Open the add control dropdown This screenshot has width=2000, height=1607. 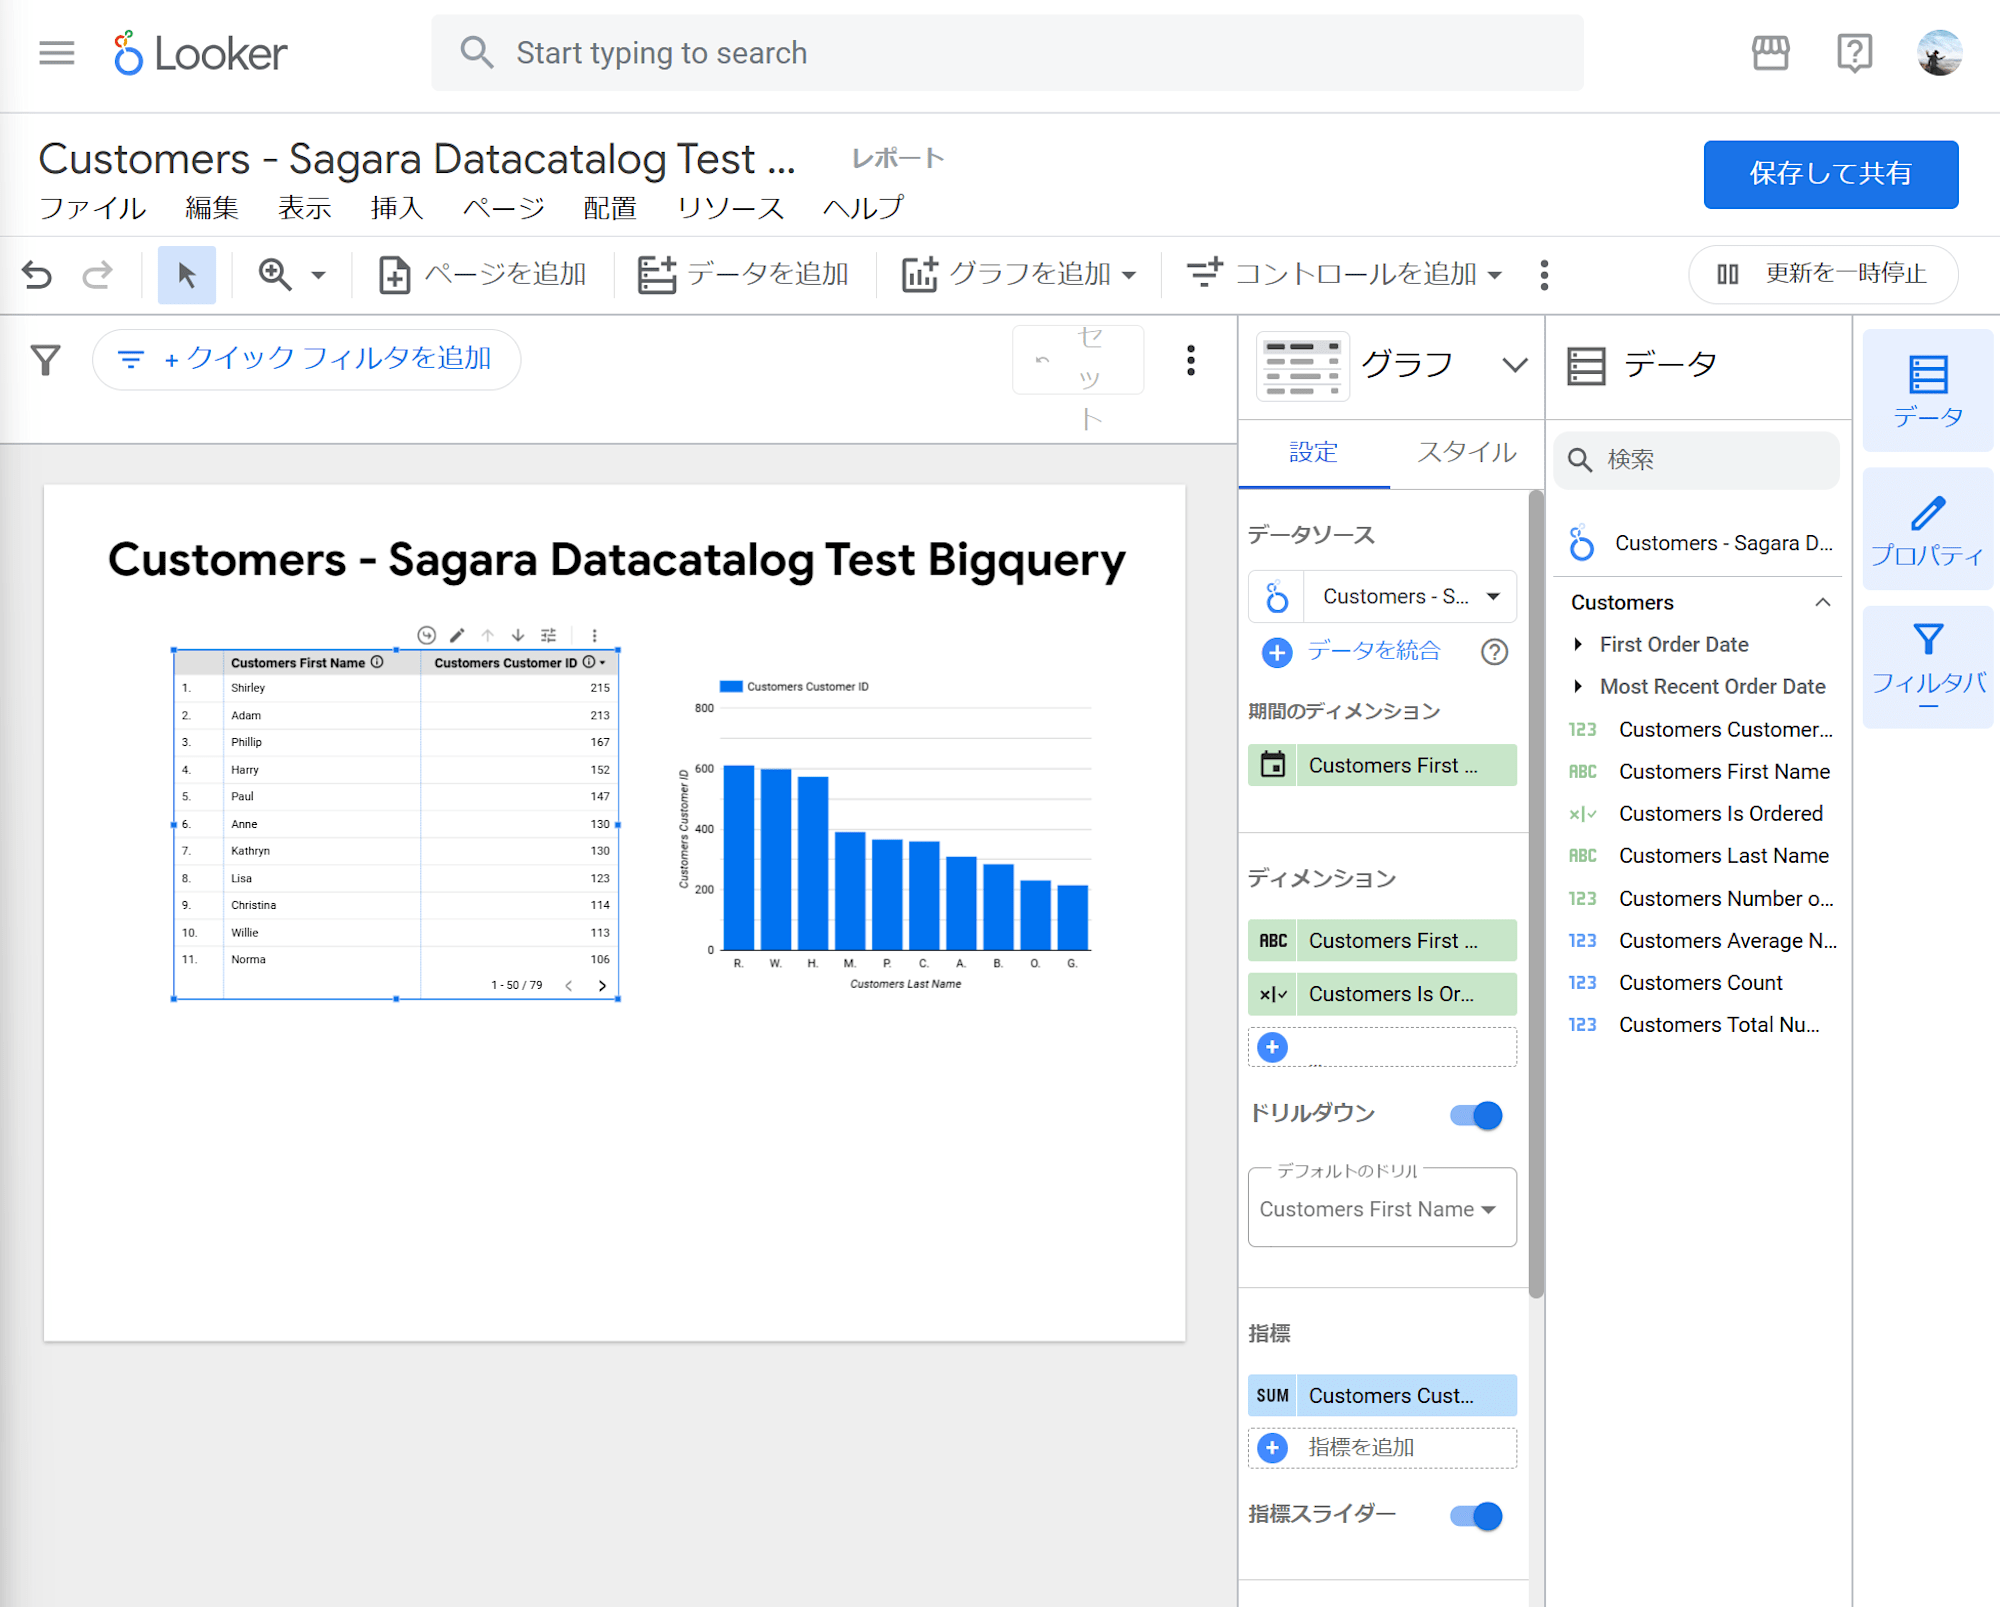[1343, 274]
